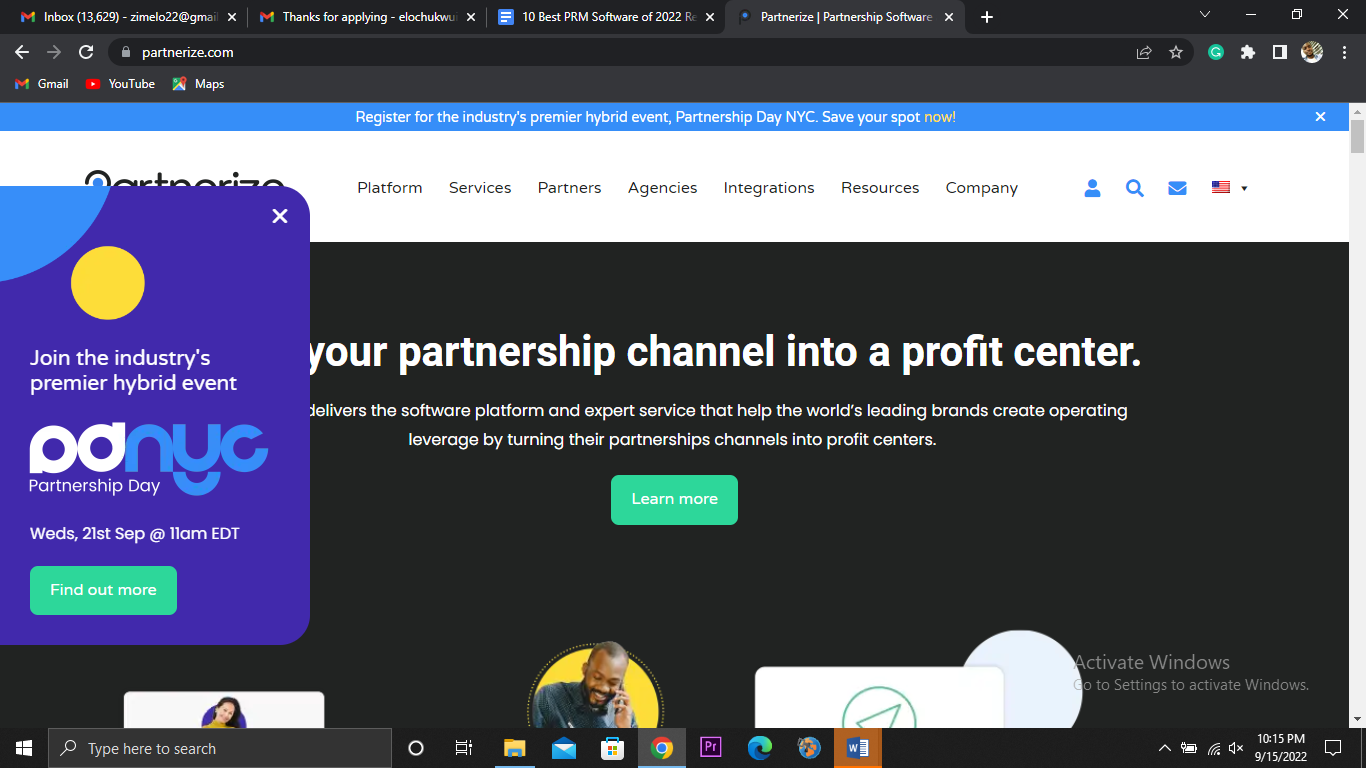Click the battery icon in system tray
The height and width of the screenshot is (768, 1366).
pyautogui.click(x=1189, y=748)
